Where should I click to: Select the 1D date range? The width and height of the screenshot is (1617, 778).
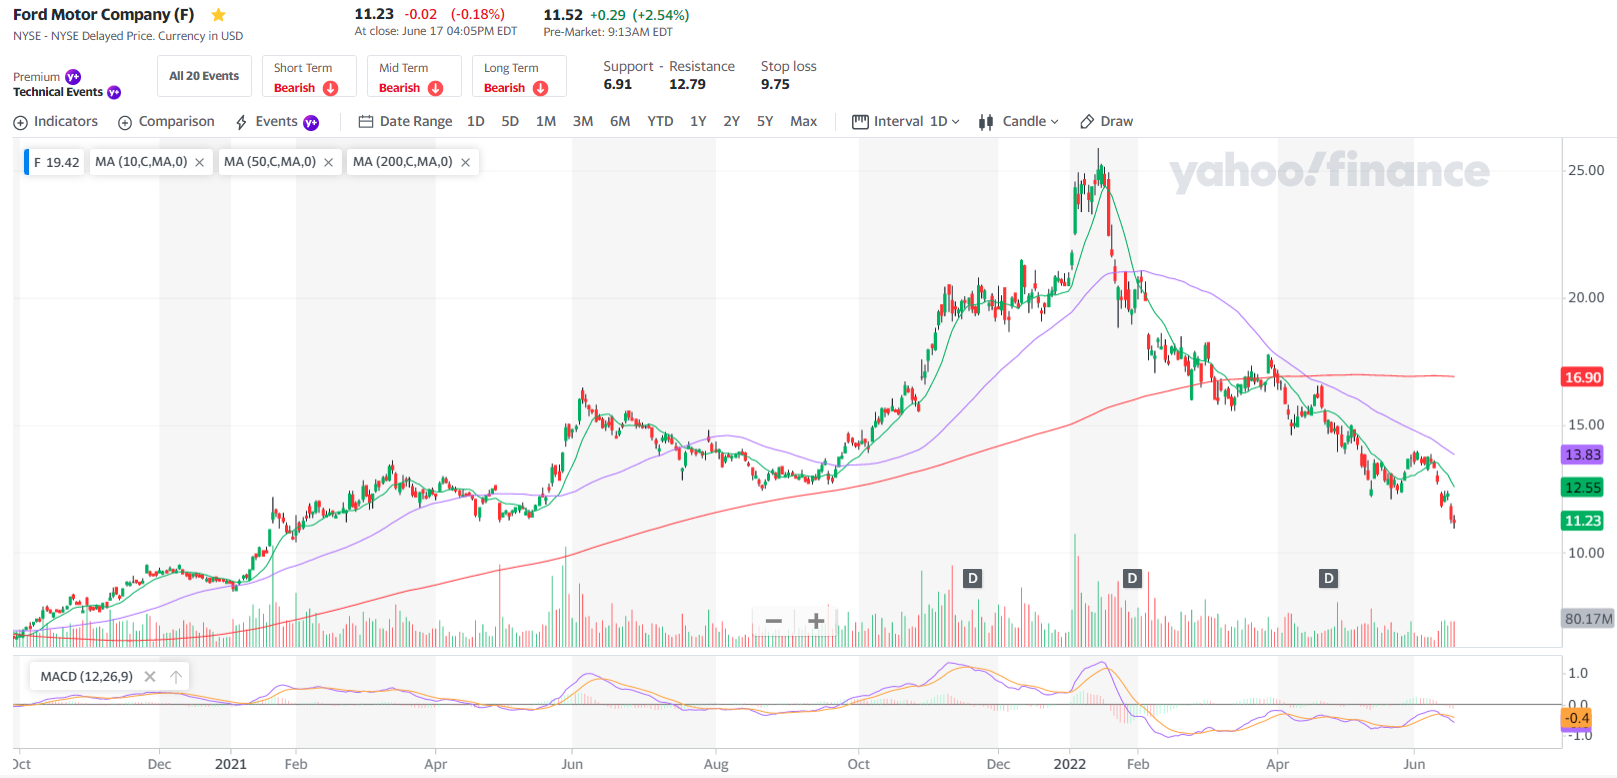tap(476, 122)
